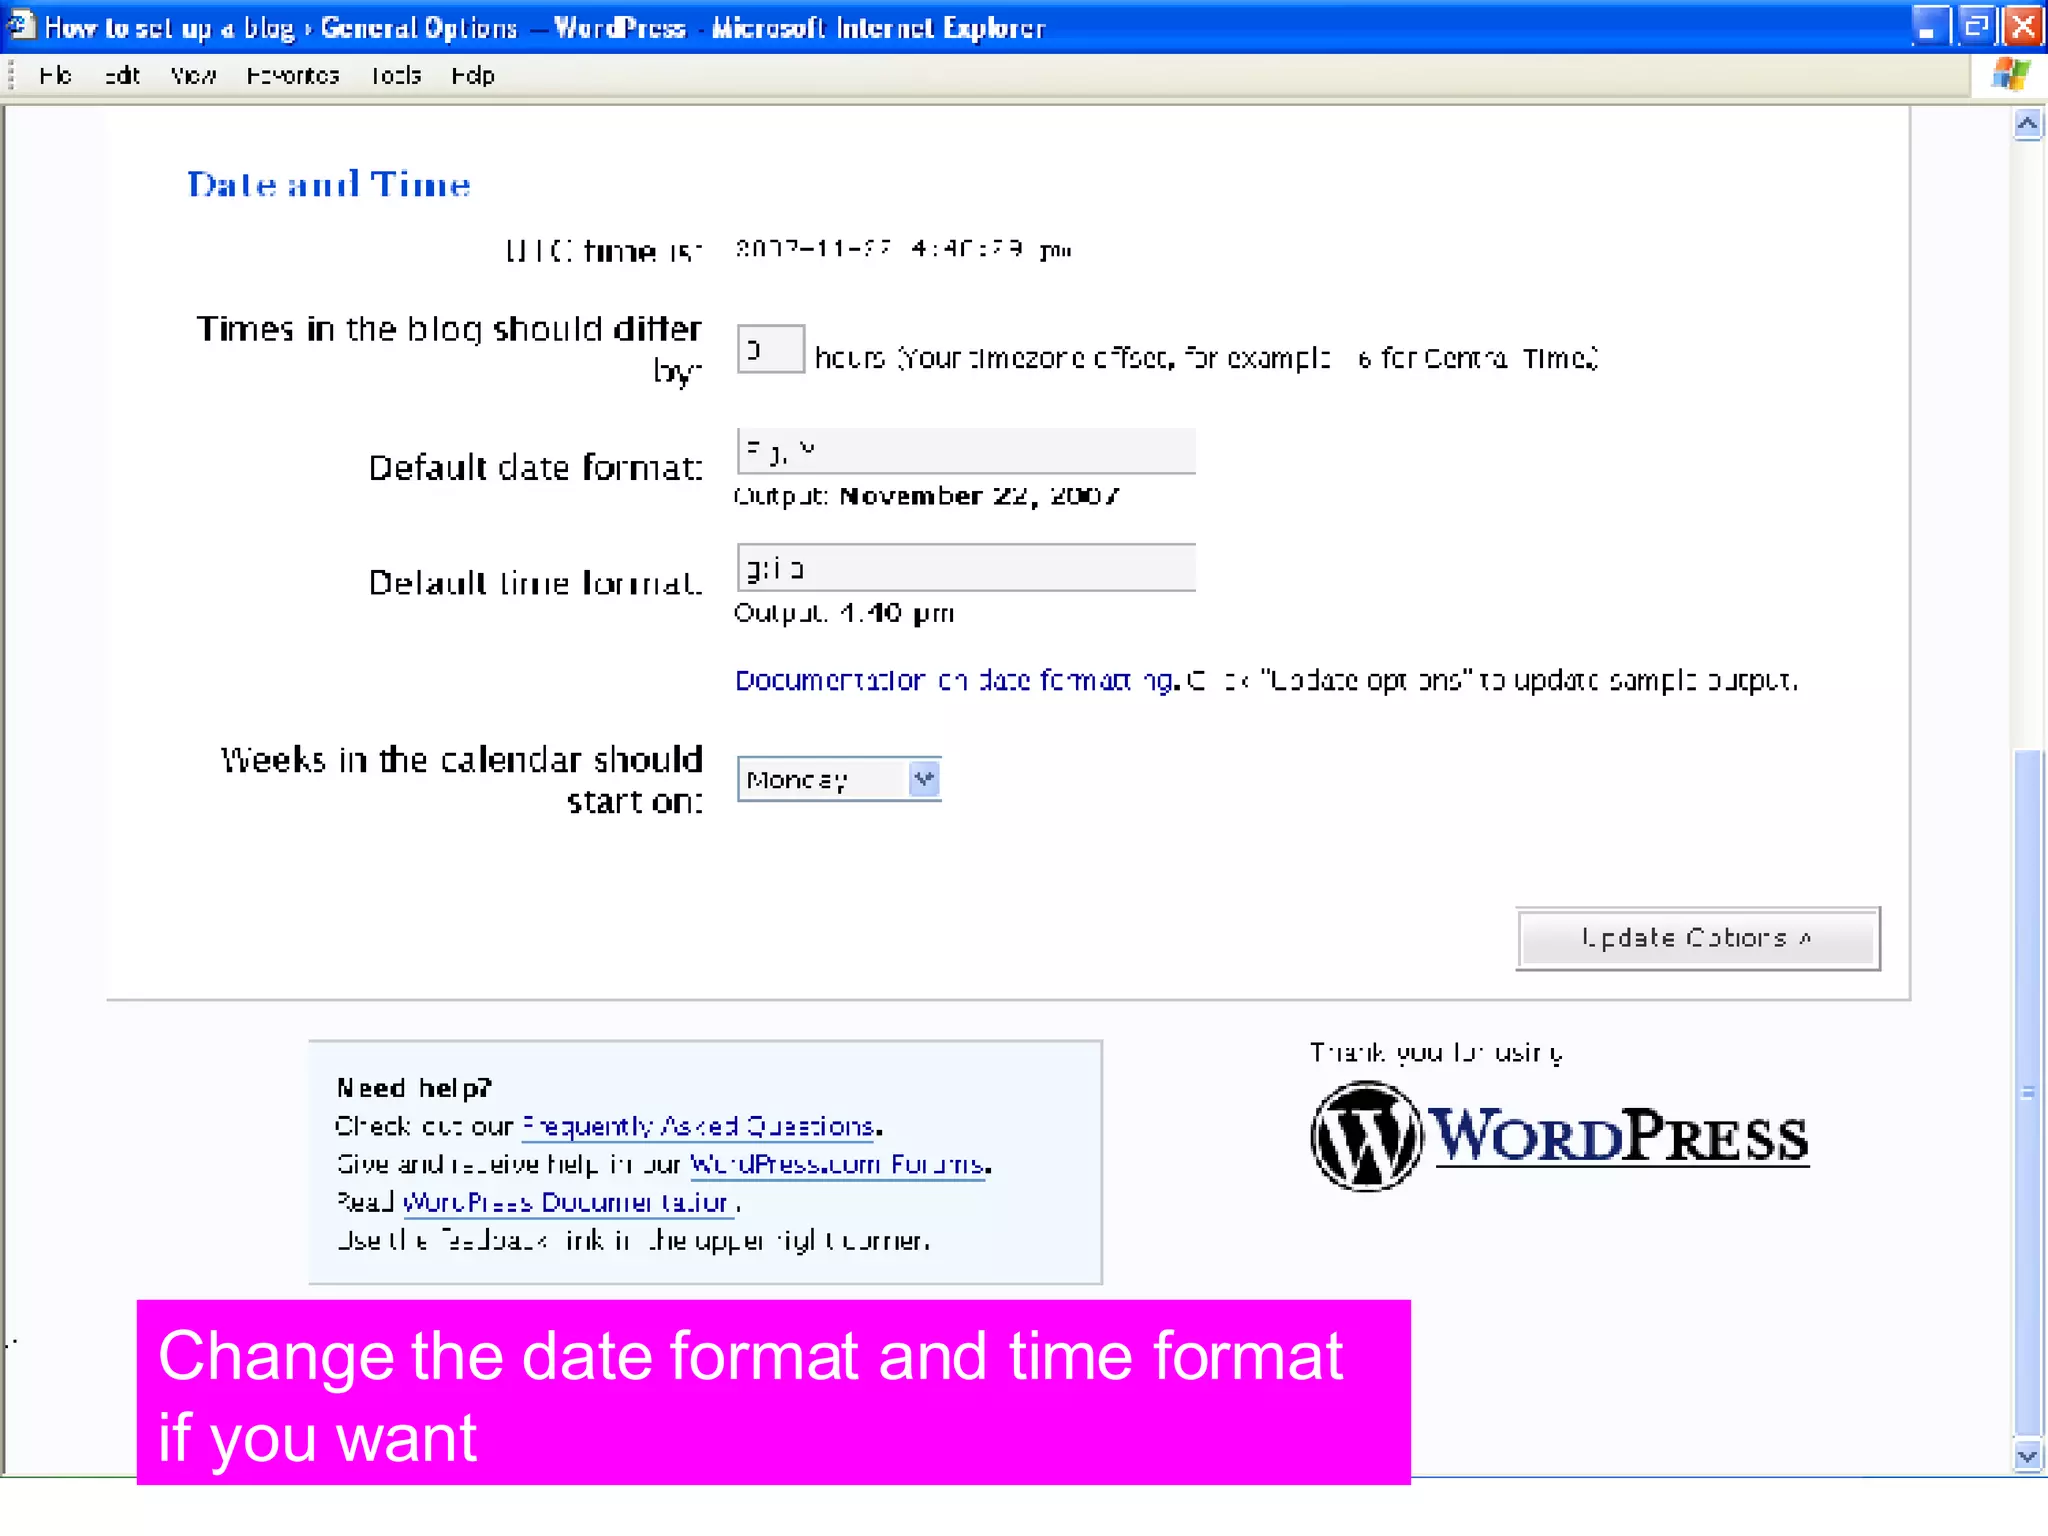This screenshot has height=1536, width=2048.
Task: Click the WordPress logo link
Action: [1560, 1136]
